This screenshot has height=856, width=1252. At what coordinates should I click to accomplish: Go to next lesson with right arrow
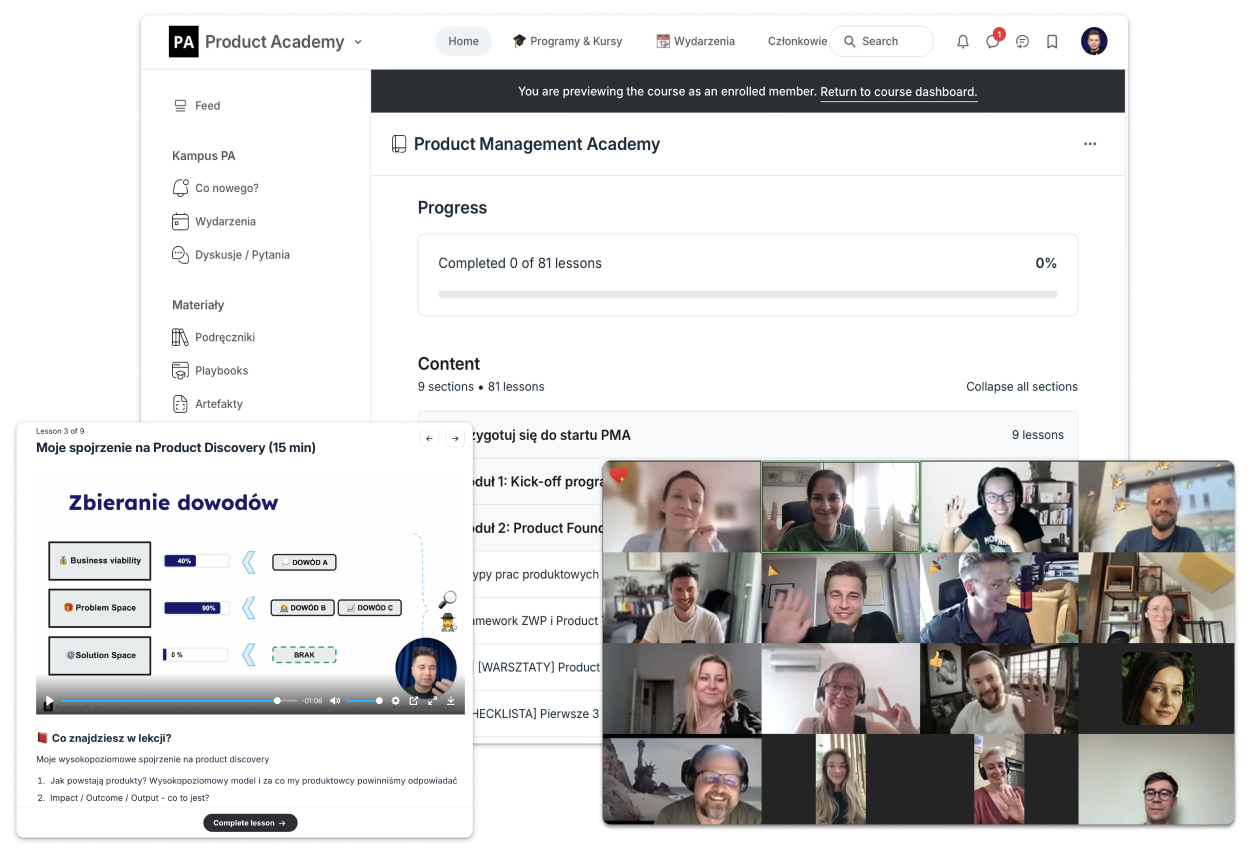pyautogui.click(x=454, y=438)
